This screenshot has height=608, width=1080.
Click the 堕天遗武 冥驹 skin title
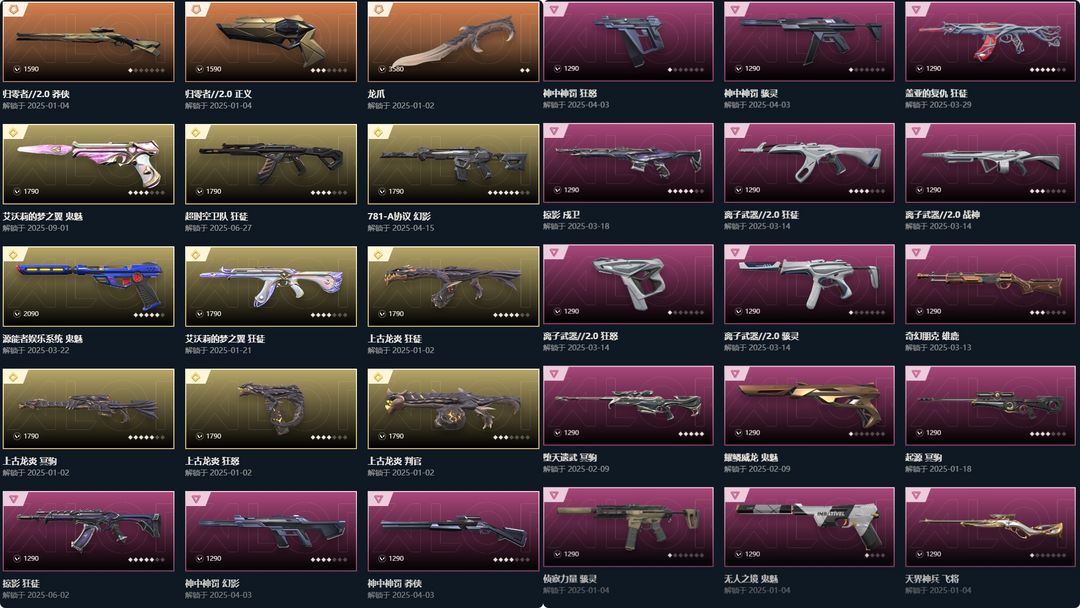pyautogui.click(x=570, y=457)
